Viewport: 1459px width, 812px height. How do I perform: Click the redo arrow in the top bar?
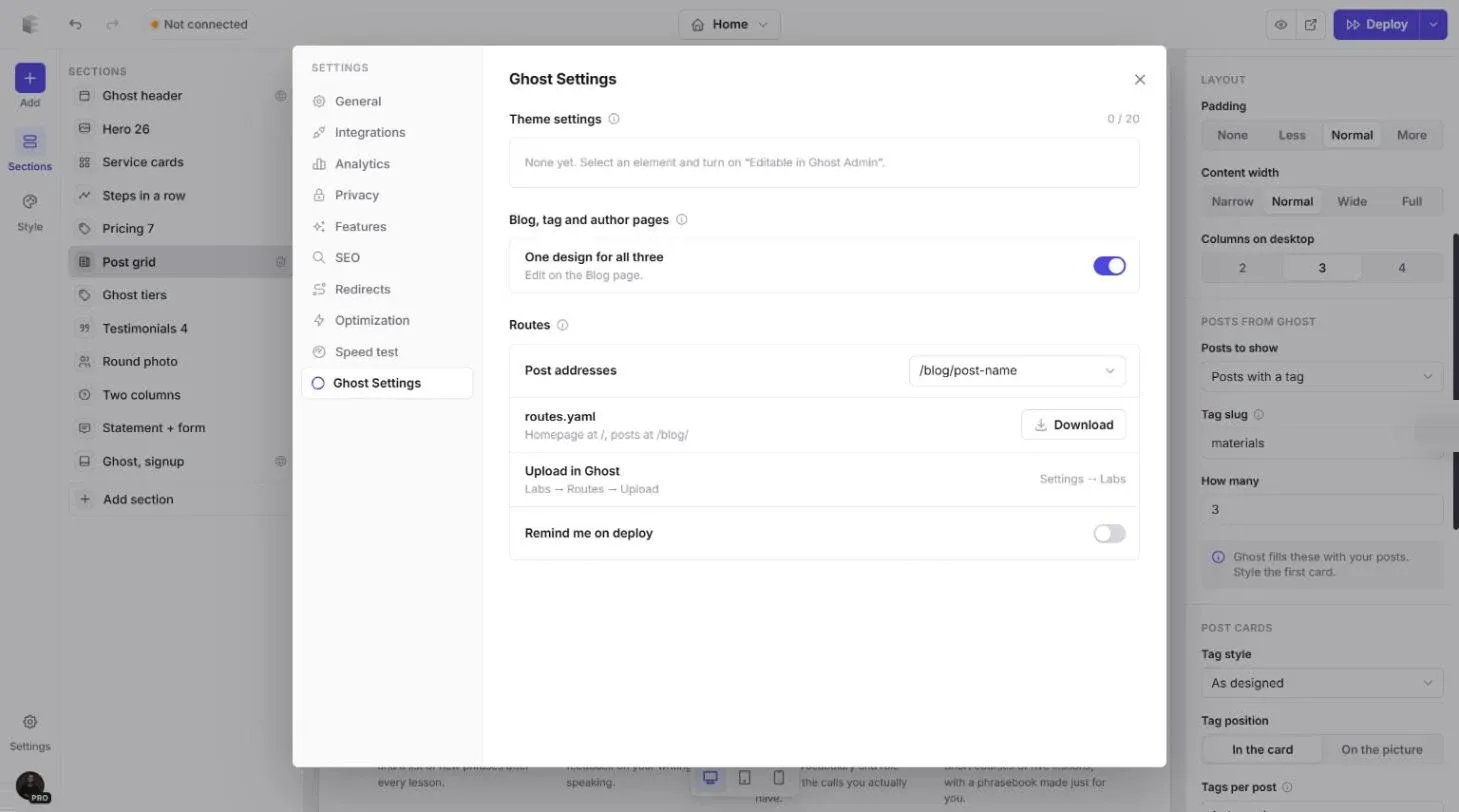coord(112,24)
